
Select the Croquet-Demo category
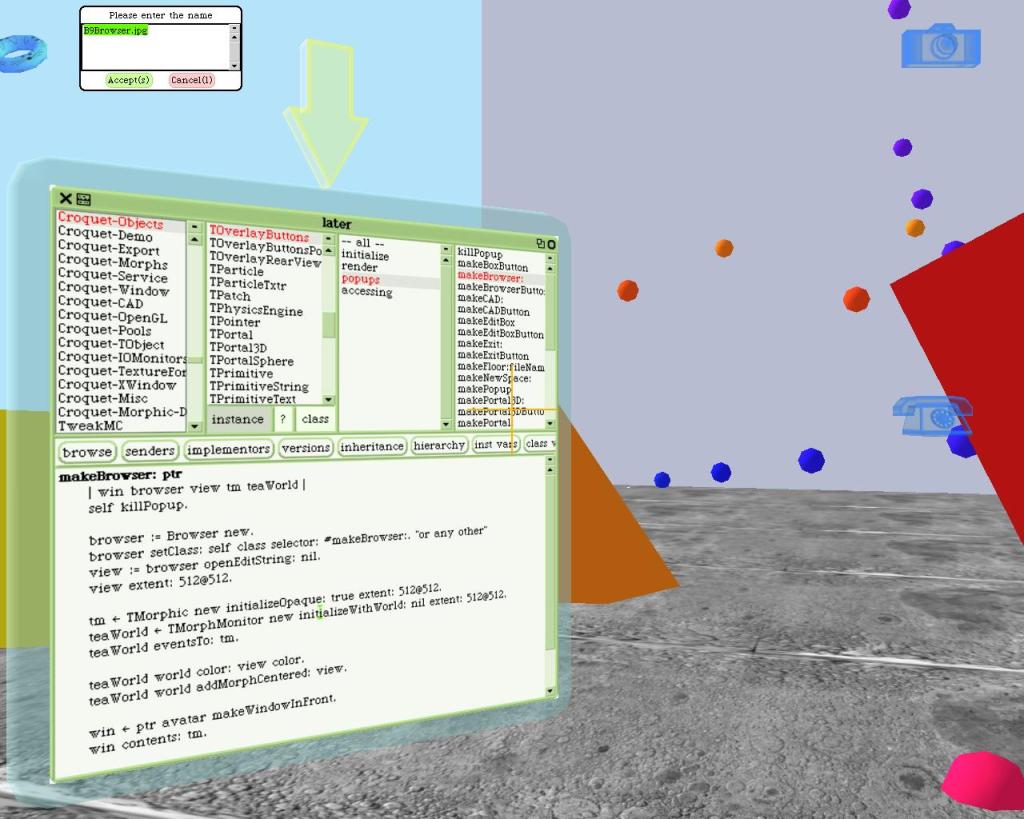(105, 234)
